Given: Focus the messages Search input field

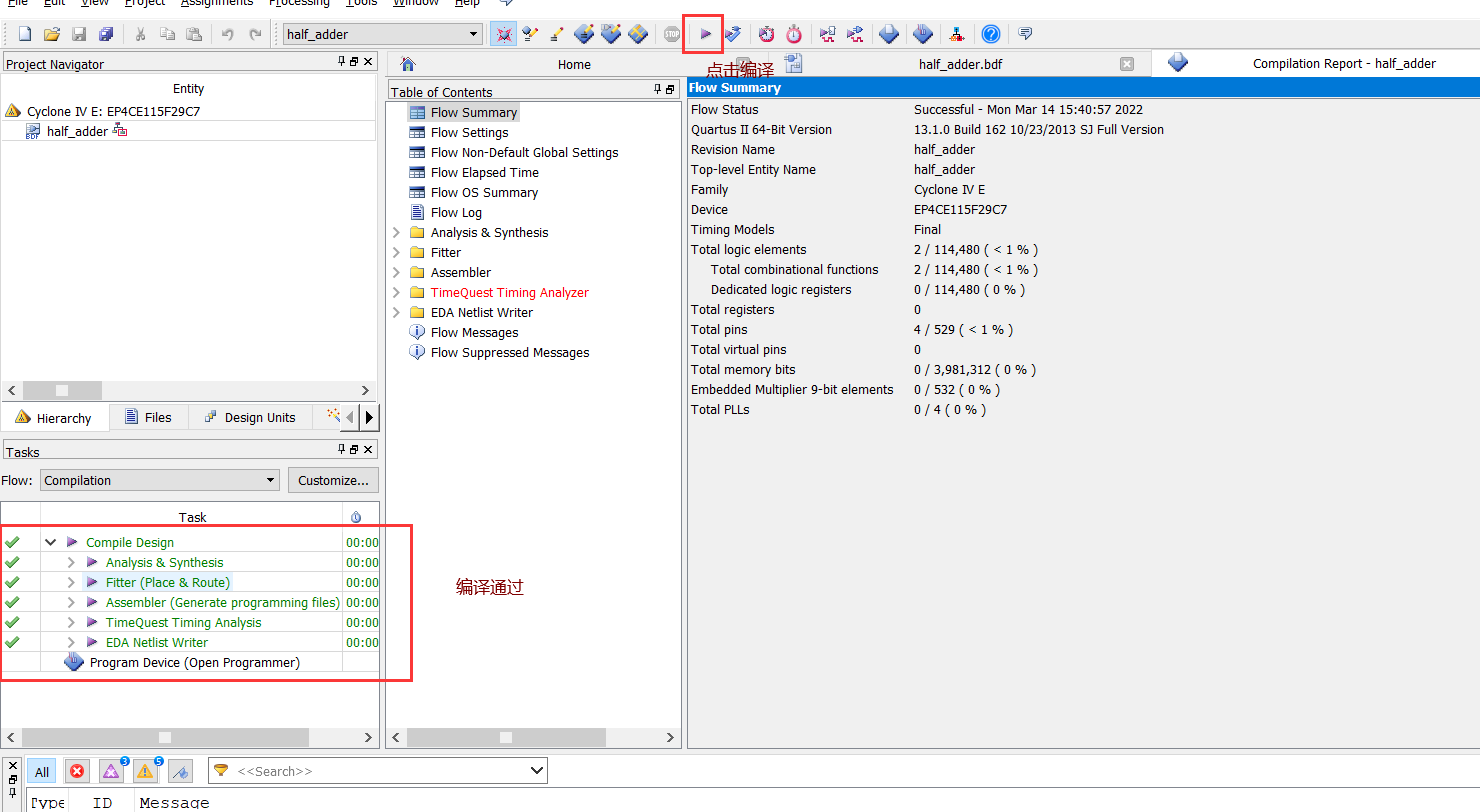Looking at the screenshot, I should (378, 771).
